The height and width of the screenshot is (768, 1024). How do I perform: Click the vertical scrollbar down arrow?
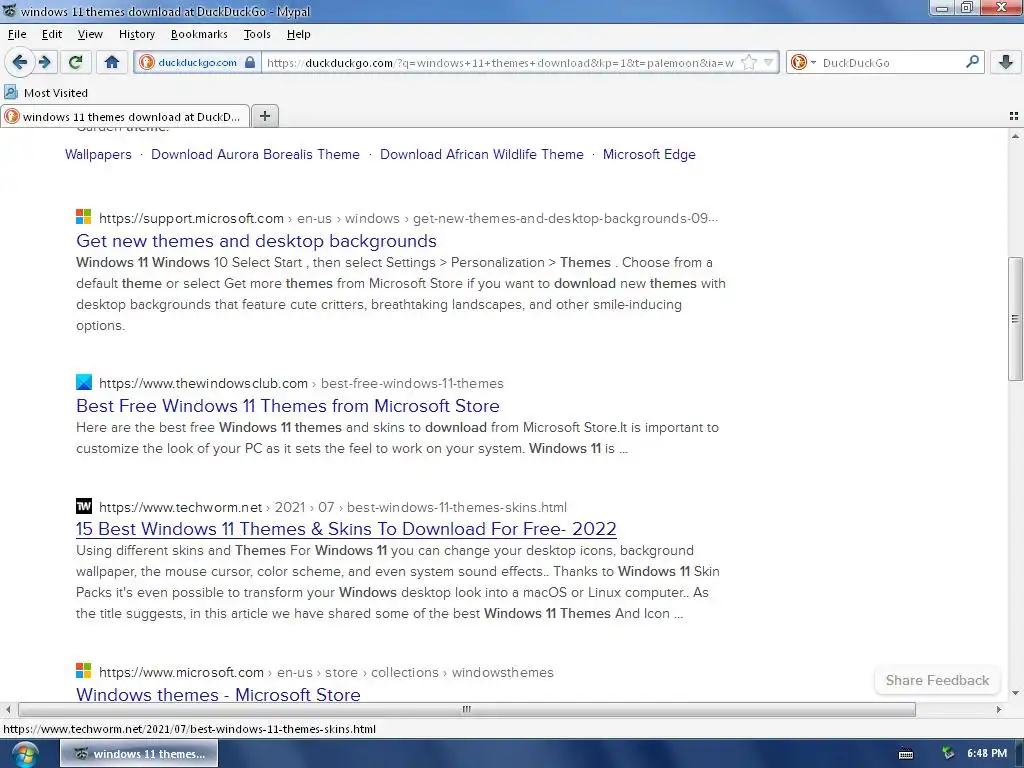(1015, 693)
